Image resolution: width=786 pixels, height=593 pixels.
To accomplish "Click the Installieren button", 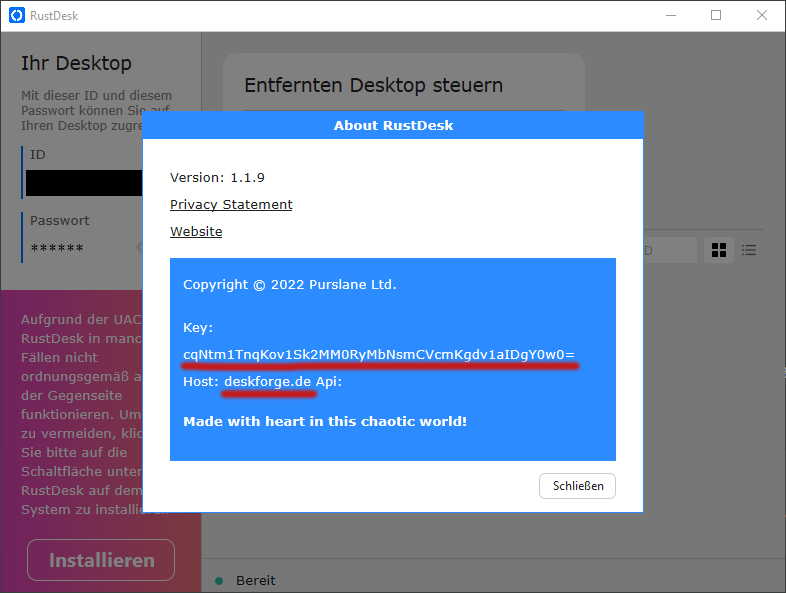I will click(101, 560).
